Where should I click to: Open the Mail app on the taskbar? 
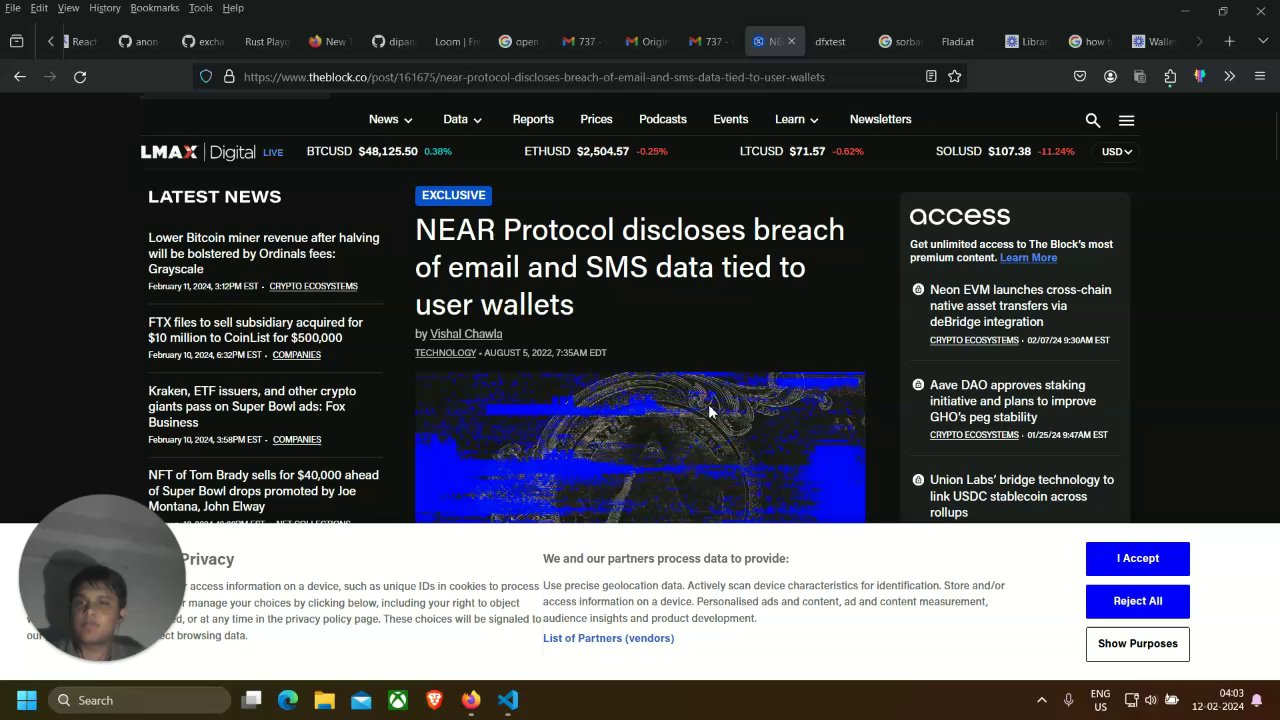click(x=361, y=700)
